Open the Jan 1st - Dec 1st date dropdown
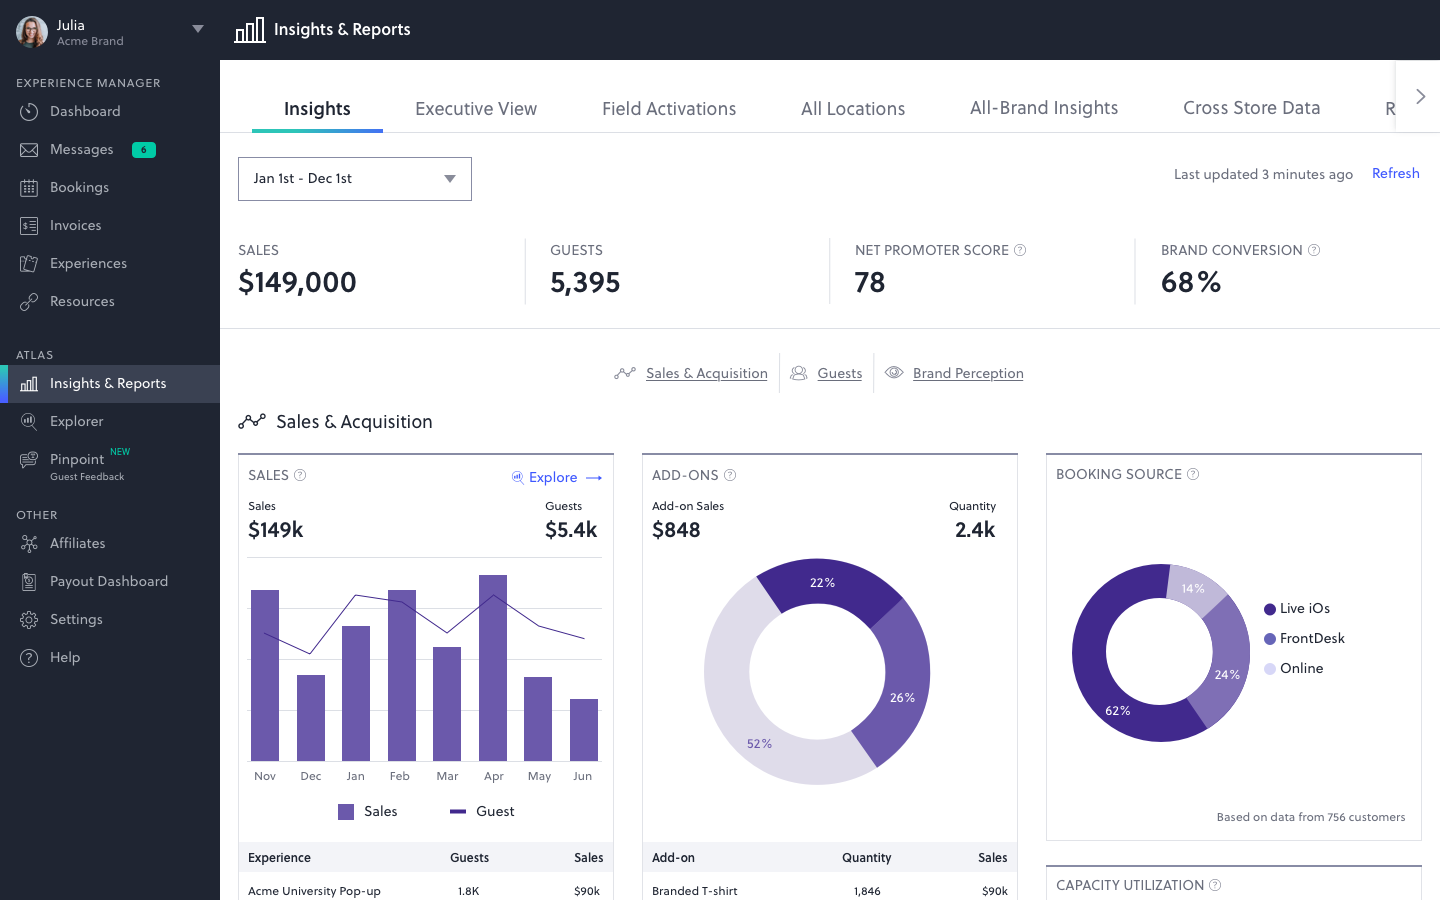This screenshot has width=1440, height=900. click(x=355, y=179)
